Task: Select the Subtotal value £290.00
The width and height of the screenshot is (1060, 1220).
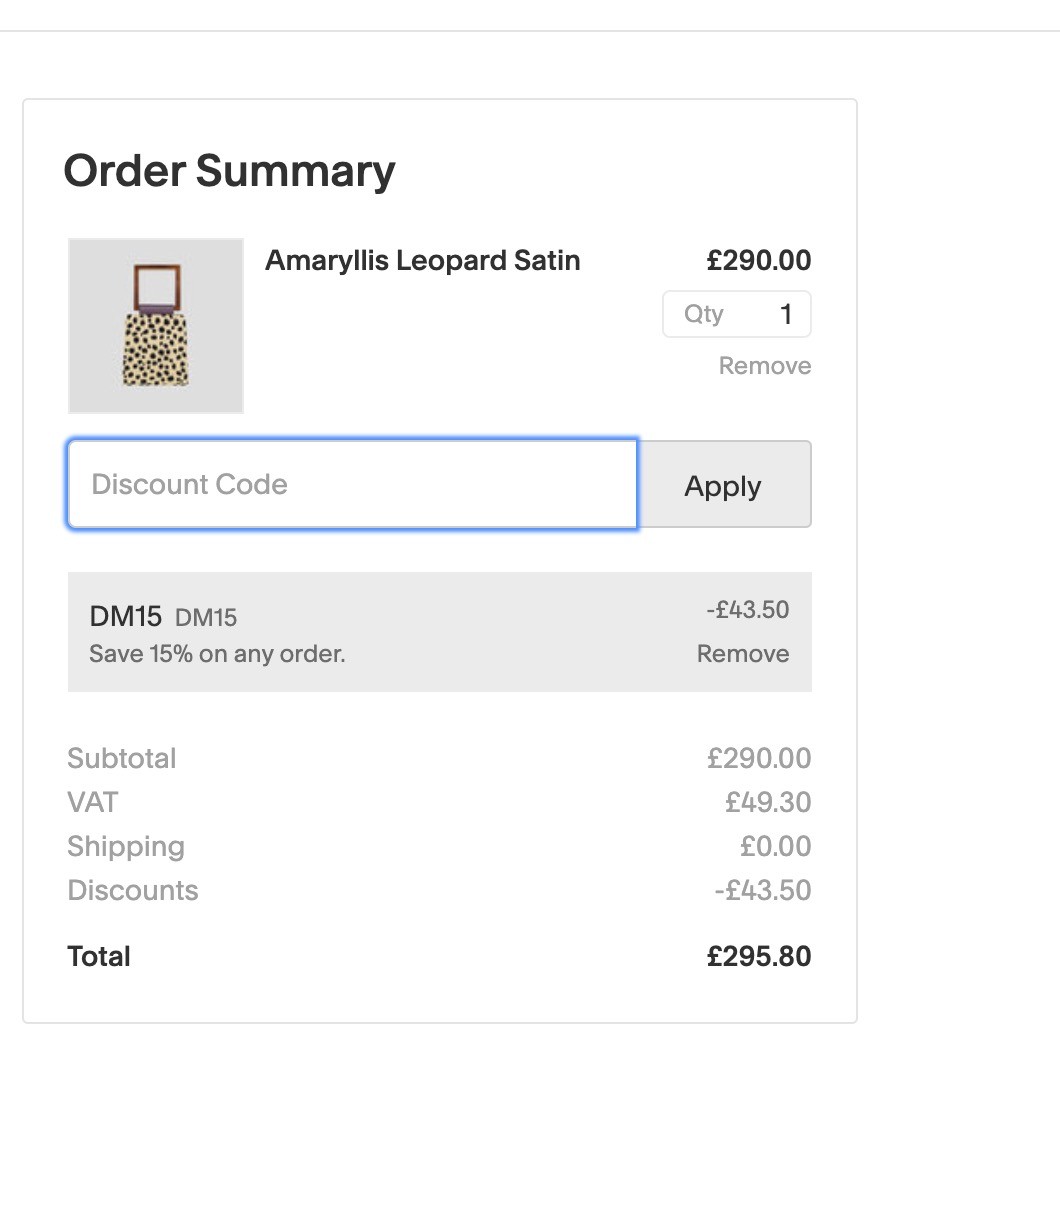Action: 759,758
